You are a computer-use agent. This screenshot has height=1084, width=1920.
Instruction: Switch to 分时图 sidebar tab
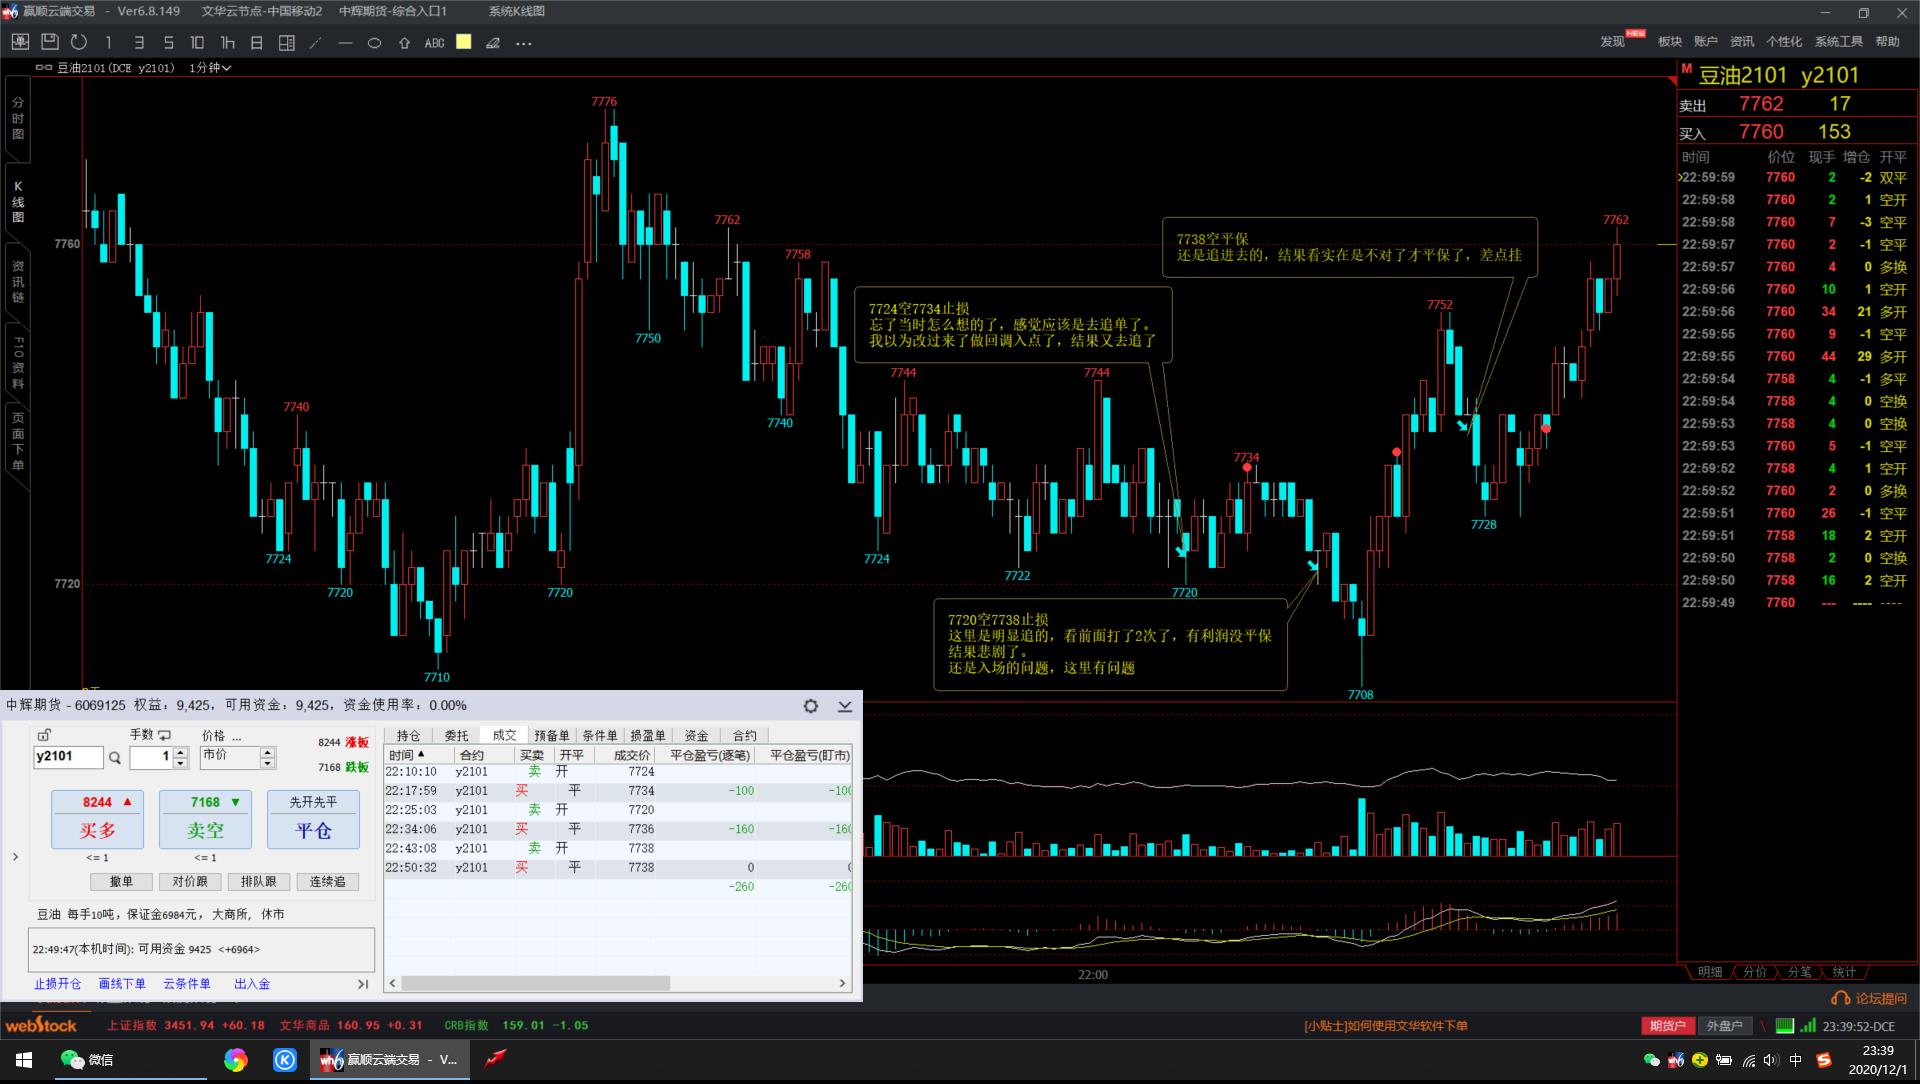(18, 118)
